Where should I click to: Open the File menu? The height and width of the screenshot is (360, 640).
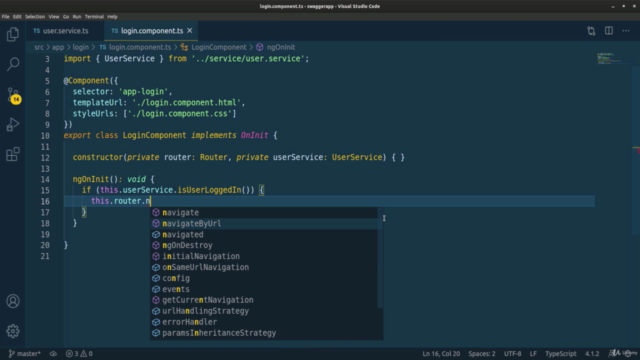tap(6, 17)
